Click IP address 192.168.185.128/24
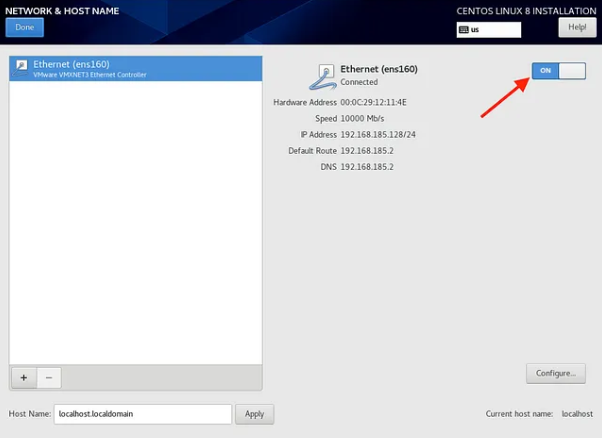The height and width of the screenshot is (438, 602). (x=378, y=134)
